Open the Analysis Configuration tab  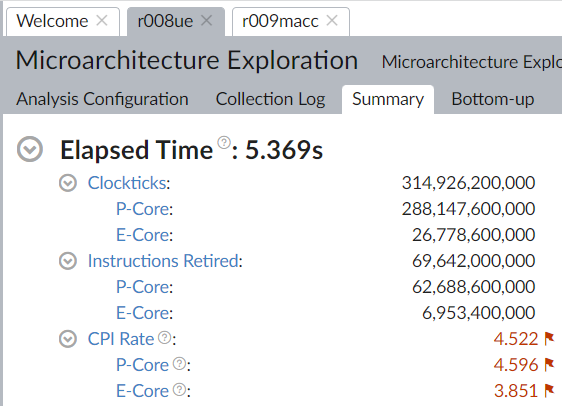[x=102, y=99]
